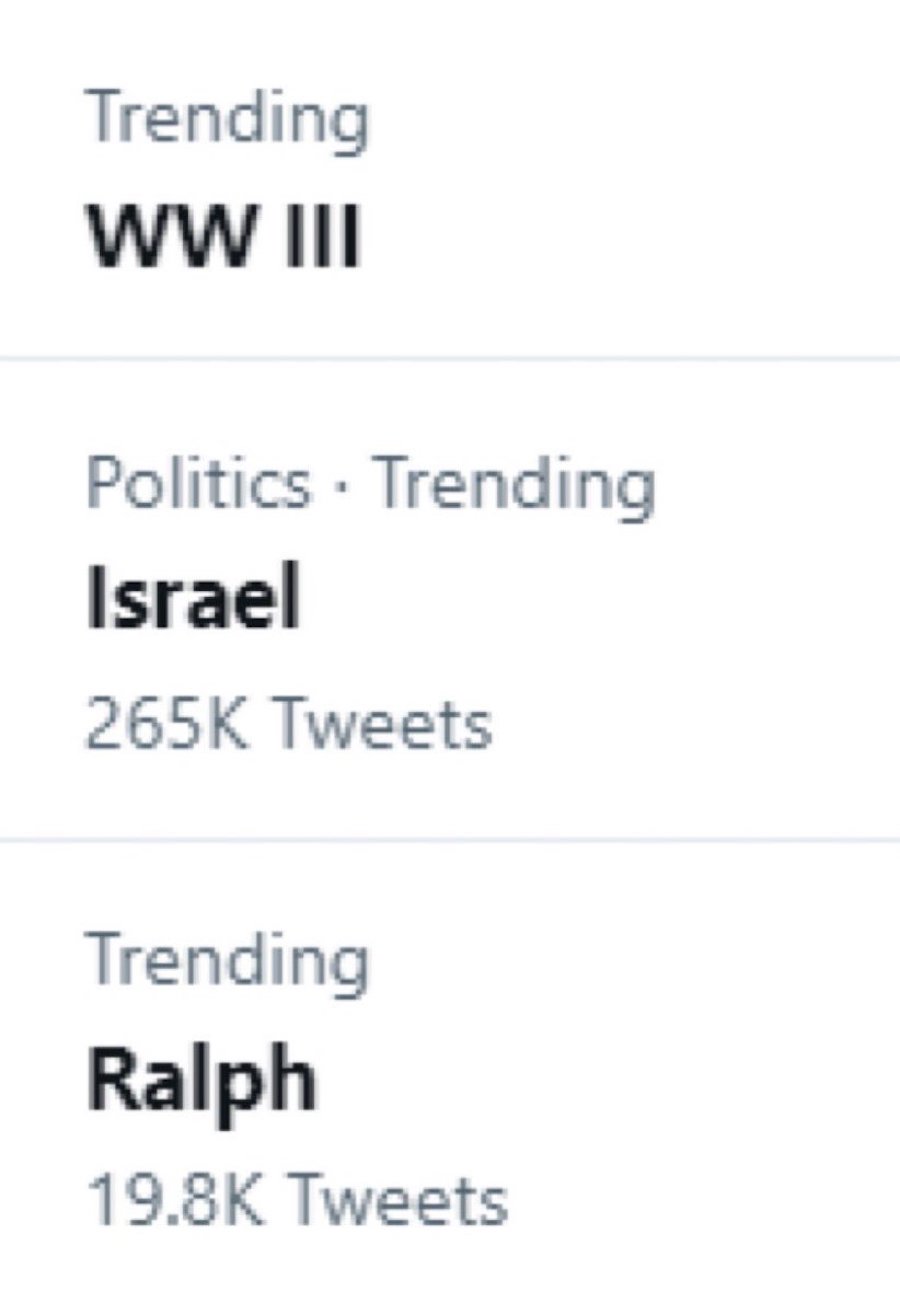Click empty space right of WW III
The image size is (900, 1314).
[x=650, y=238]
